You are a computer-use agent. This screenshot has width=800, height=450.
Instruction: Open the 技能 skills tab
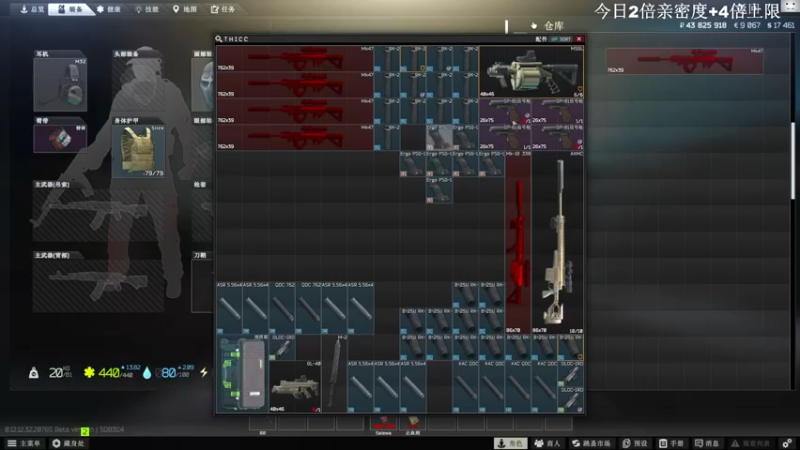pos(147,9)
